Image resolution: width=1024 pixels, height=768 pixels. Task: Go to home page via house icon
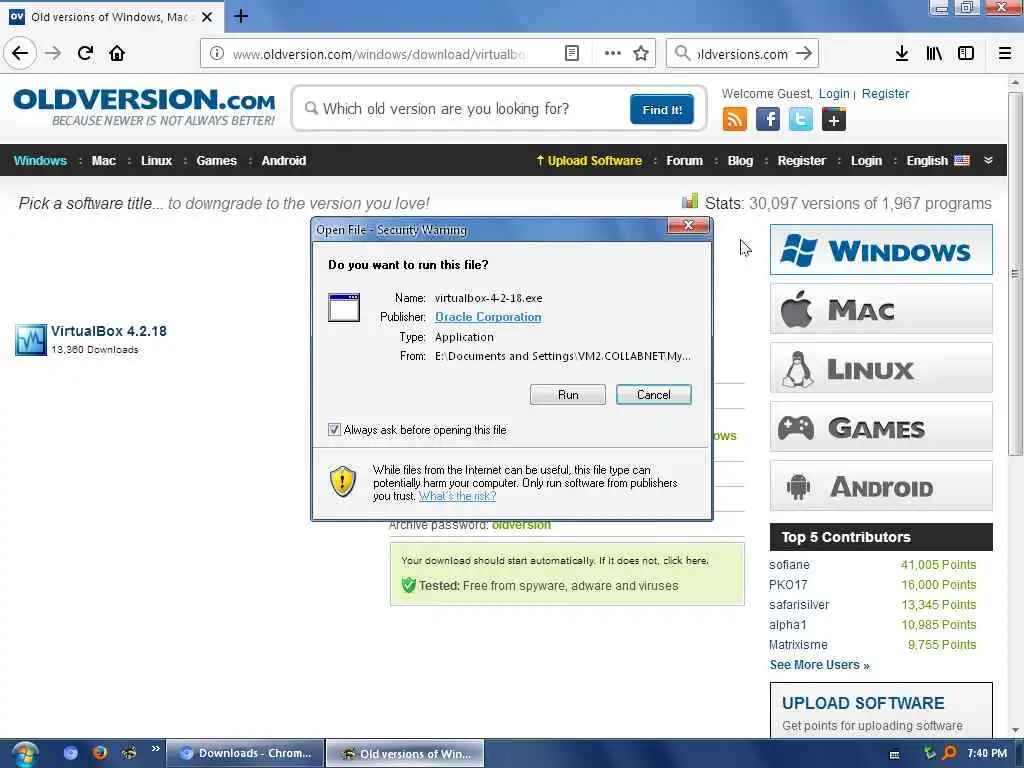pyautogui.click(x=117, y=53)
